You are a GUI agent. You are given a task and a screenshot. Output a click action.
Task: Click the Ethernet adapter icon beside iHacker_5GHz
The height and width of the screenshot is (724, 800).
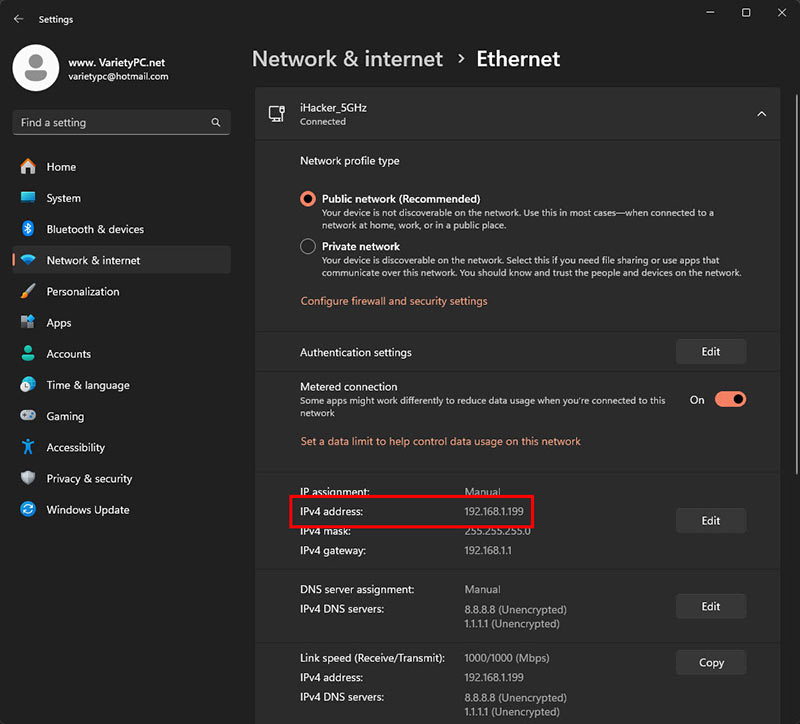(x=277, y=114)
